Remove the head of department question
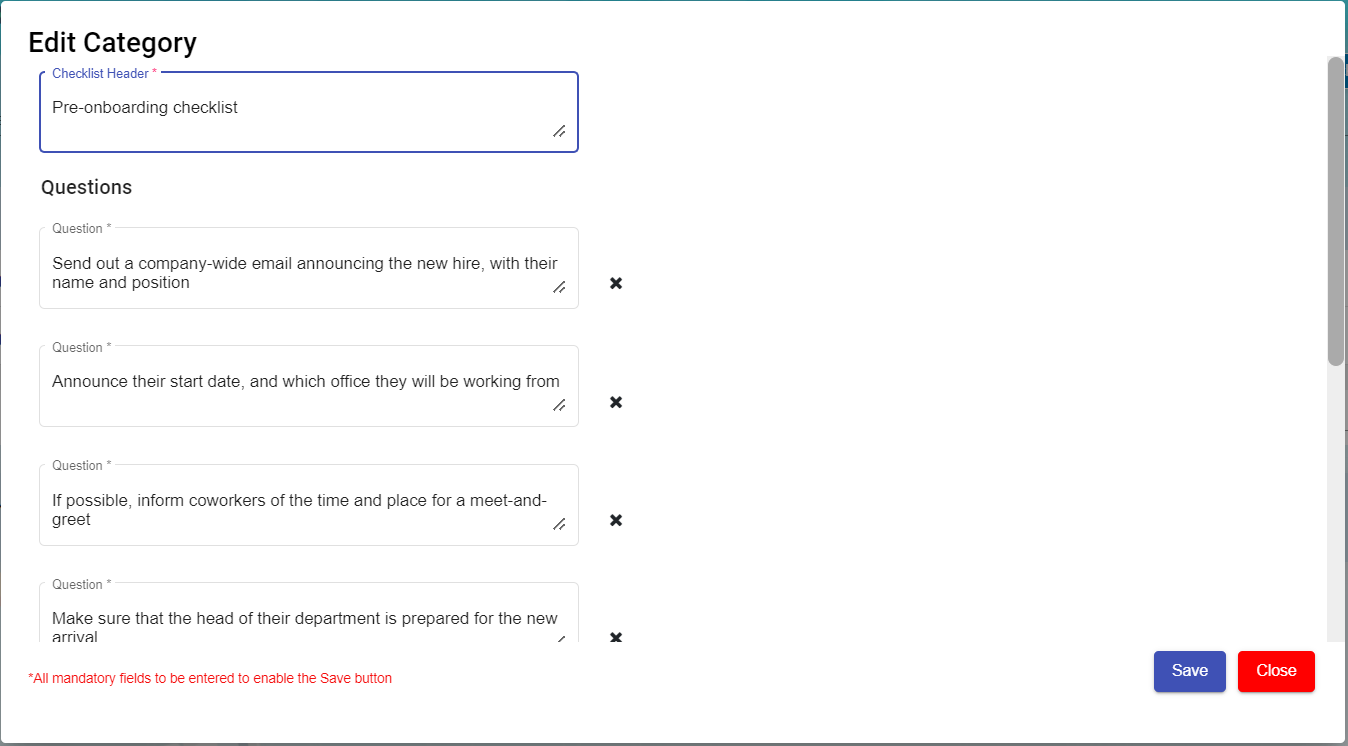This screenshot has height=746, width=1348. coord(616,637)
